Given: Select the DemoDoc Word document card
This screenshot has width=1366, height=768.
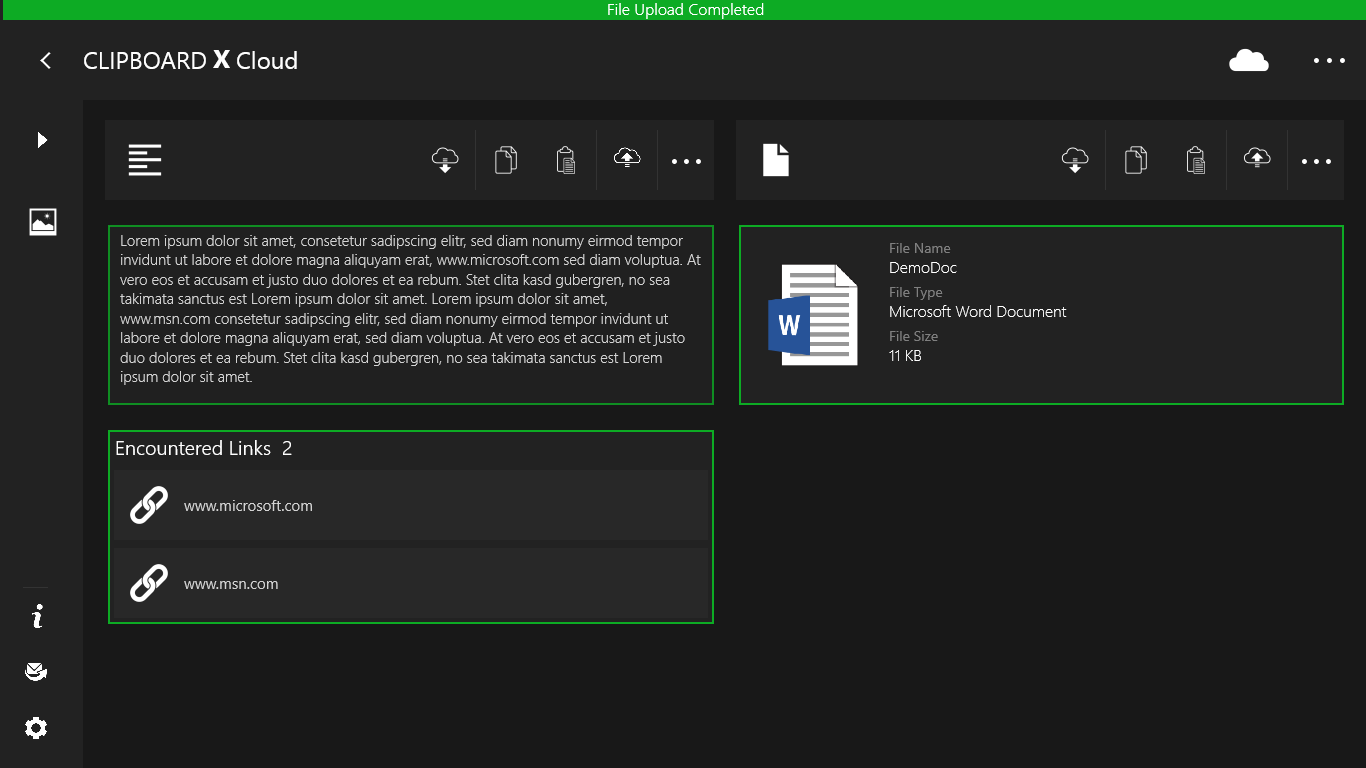Looking at the screenshot, I should tap(1040, 315).
